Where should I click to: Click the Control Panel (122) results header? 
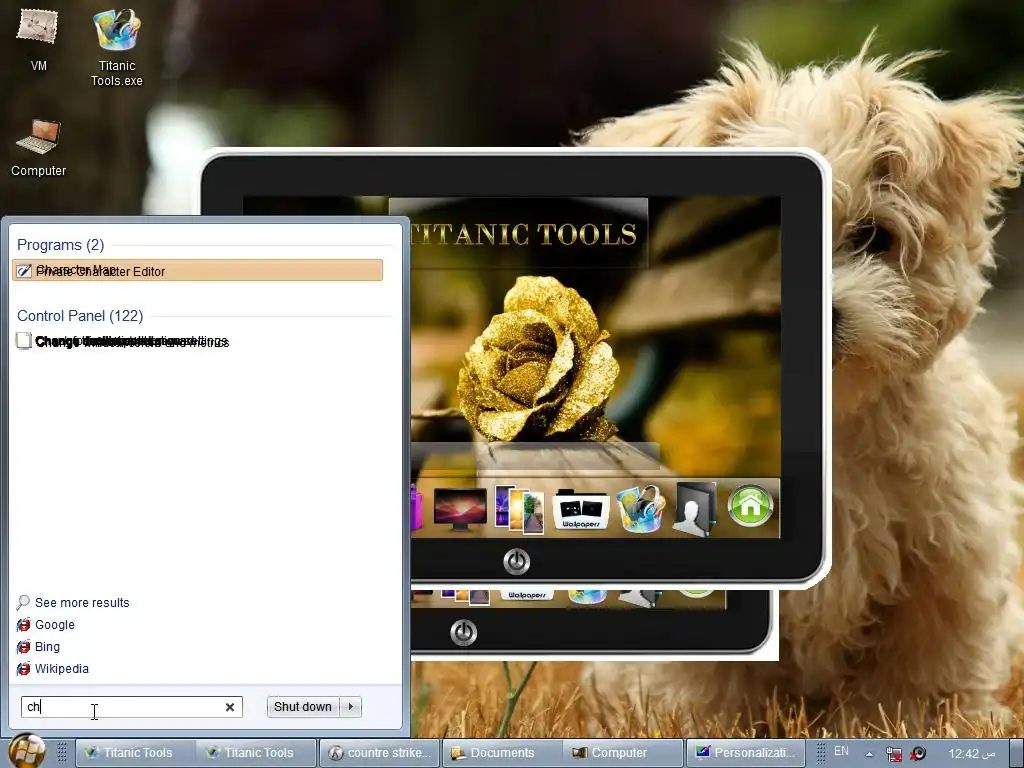click(x=80, y=316)
